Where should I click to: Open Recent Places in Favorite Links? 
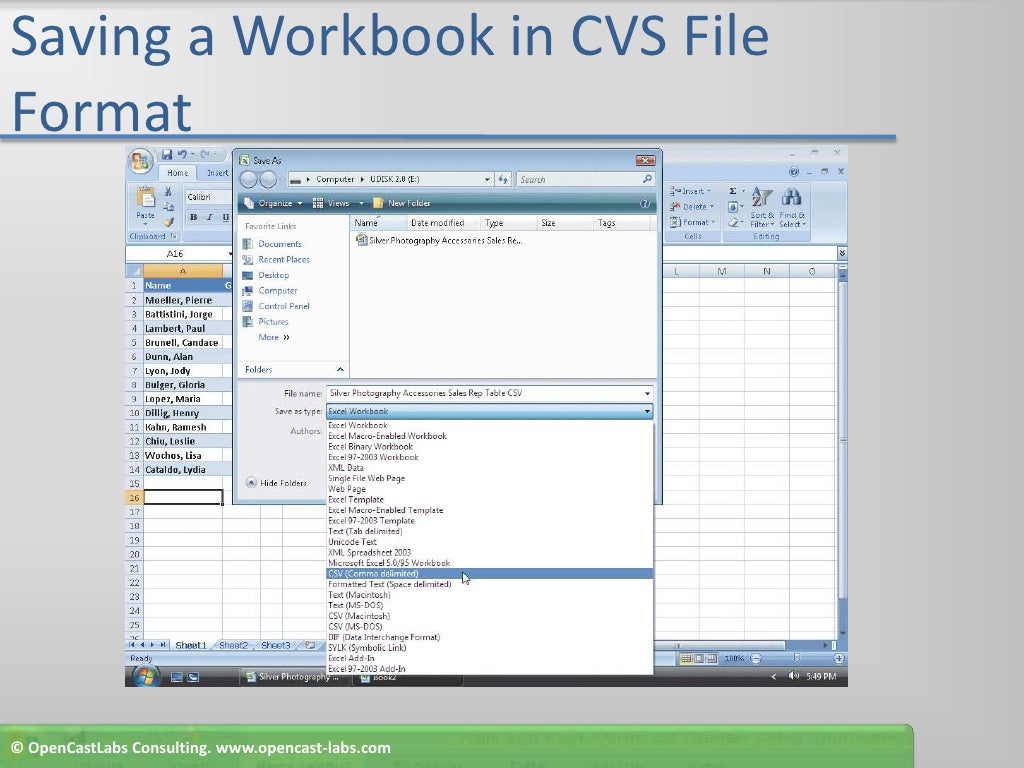pyautogui.click(x=283, y=259)
